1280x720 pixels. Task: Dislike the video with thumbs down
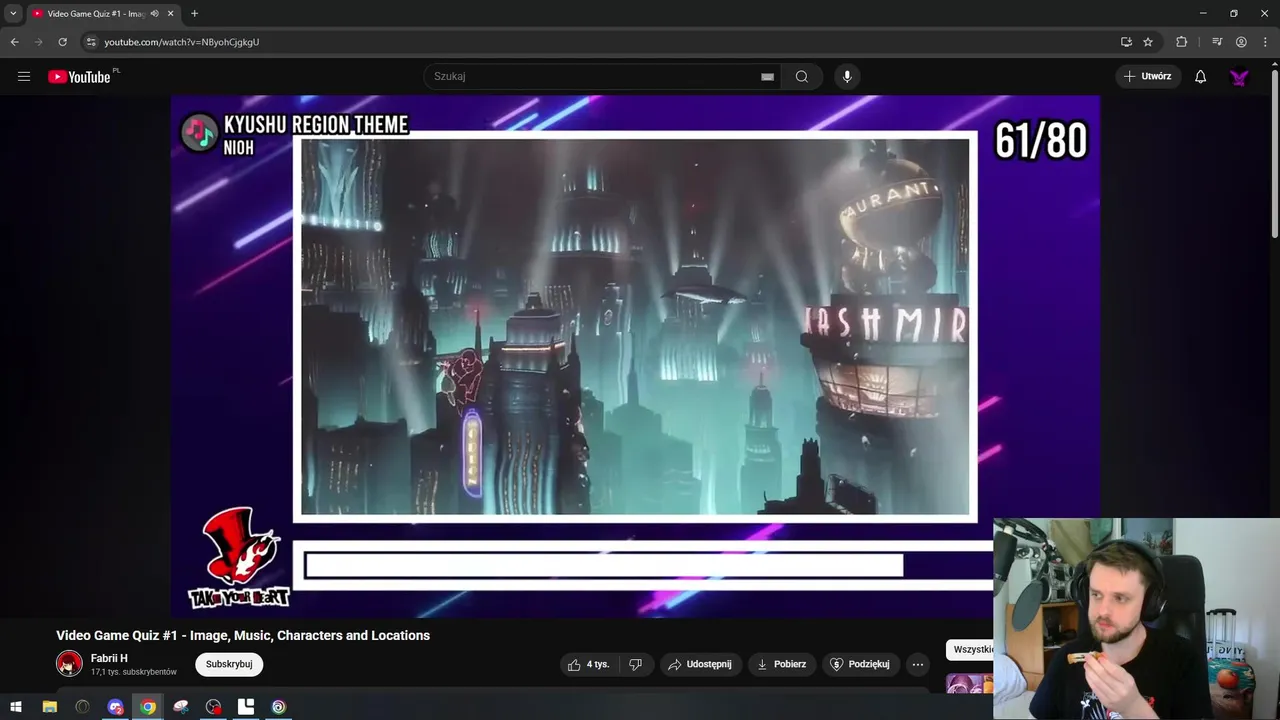pos(635,664)
